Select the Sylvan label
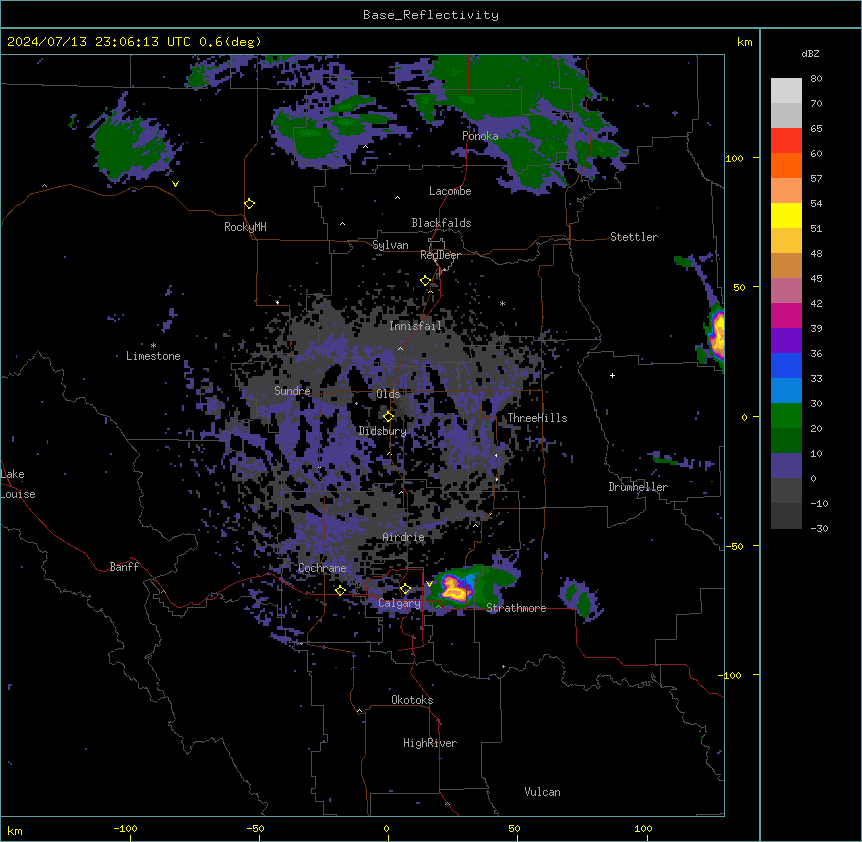The height and width of the screenshot is (842, 862). click(390, 245)
